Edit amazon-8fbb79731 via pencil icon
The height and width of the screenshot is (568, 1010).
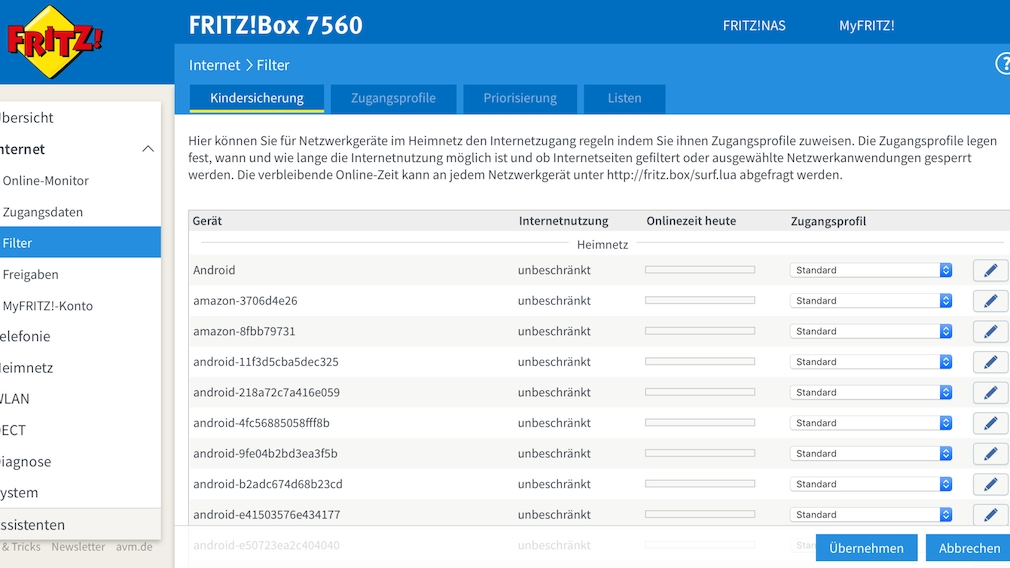[x=990, y=332]
